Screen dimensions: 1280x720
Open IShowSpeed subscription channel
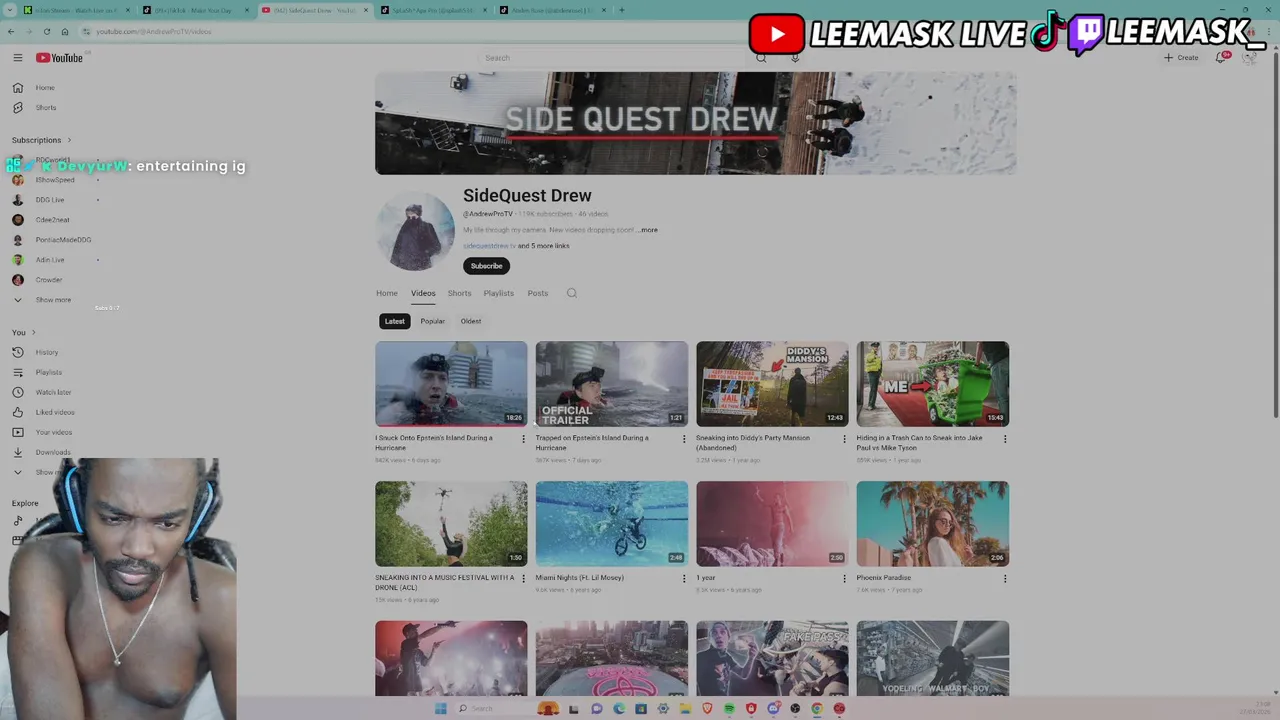tap(54, 180)
